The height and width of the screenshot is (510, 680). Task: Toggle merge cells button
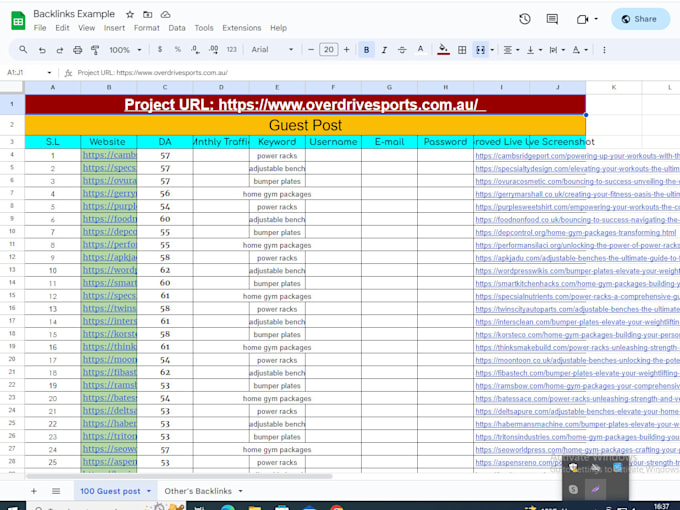tap(480, 50)
